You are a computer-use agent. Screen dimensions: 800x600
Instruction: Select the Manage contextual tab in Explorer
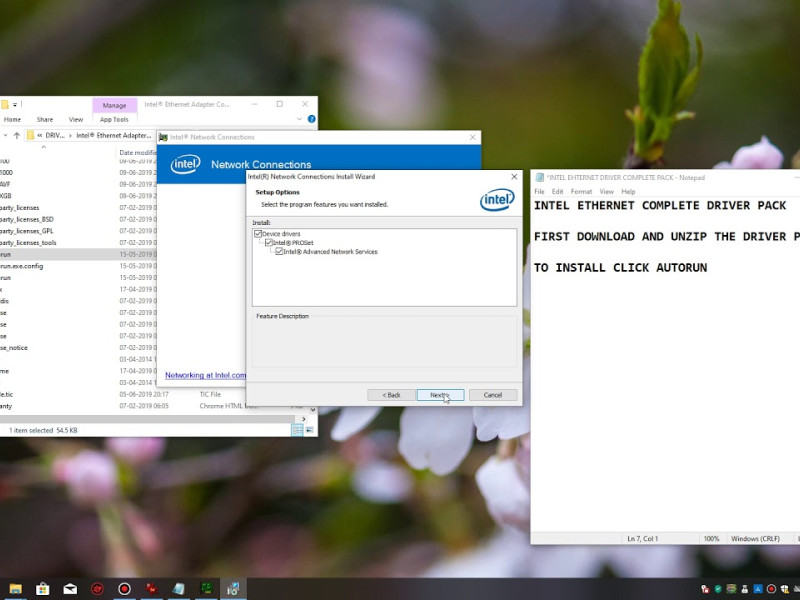[114, 105]
